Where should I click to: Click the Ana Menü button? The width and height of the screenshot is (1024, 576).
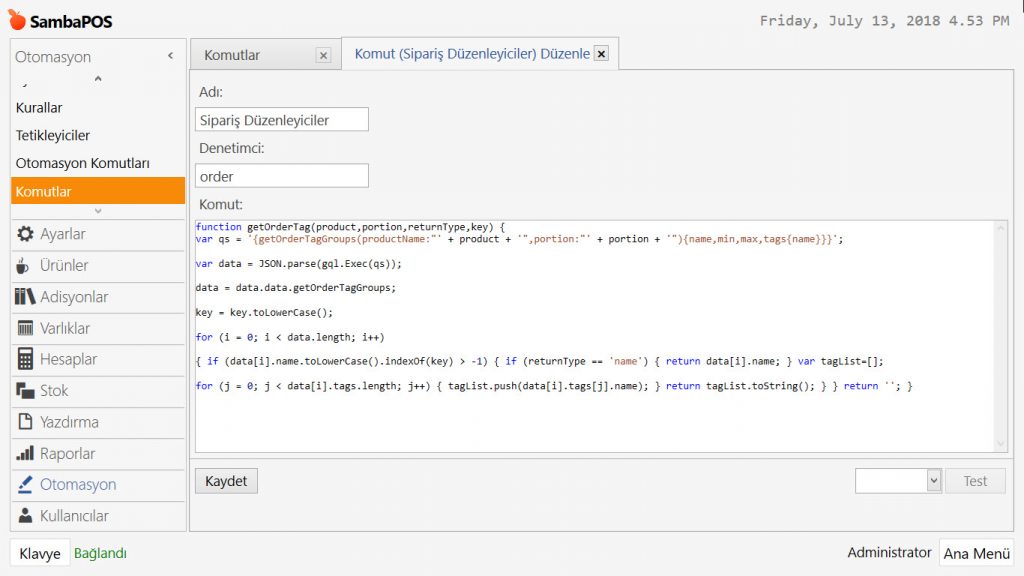(x=975, y=553)
